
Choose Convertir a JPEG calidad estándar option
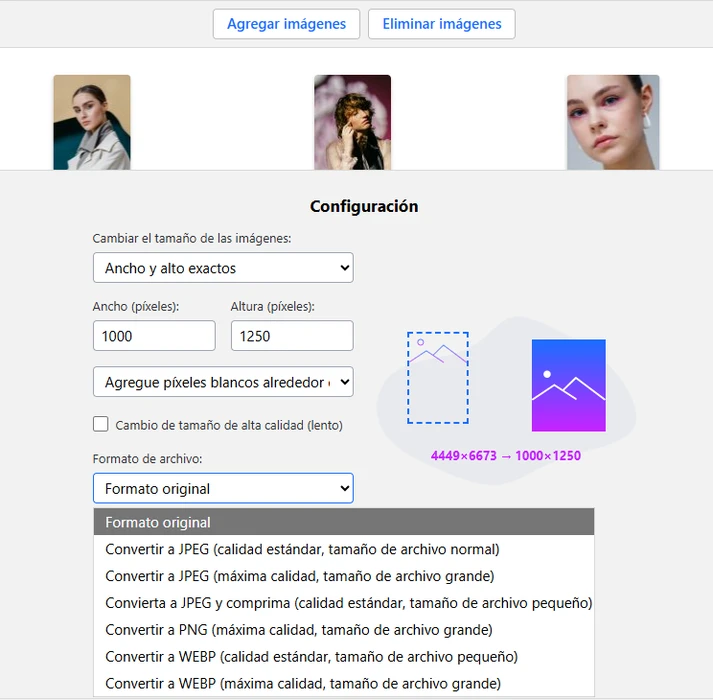click(344, 549)
